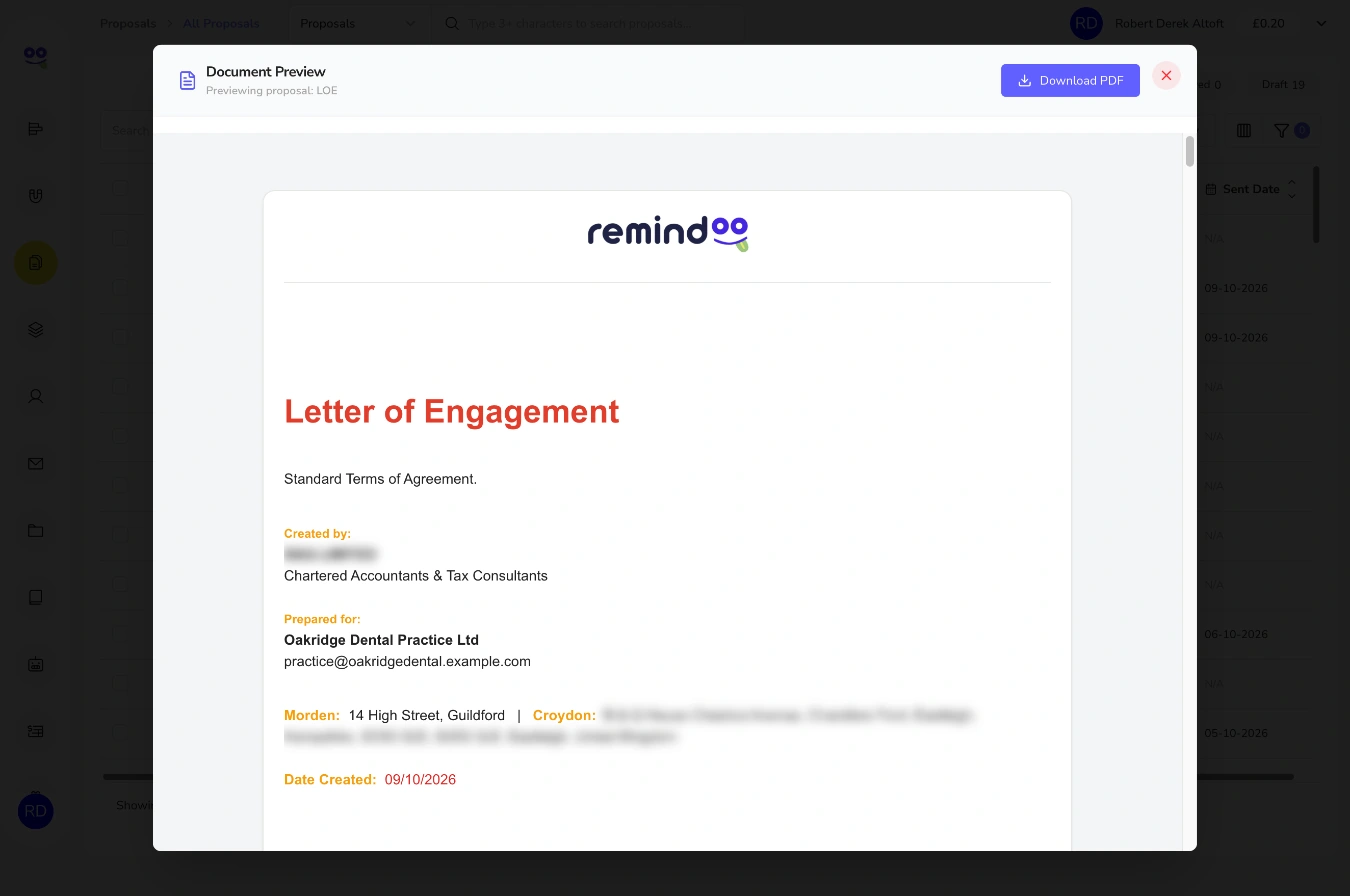Viewport: 1350px width, 896px height.
Task: Open the column chooser icon in background table toolbar
Action: [x=1244, y=130]
